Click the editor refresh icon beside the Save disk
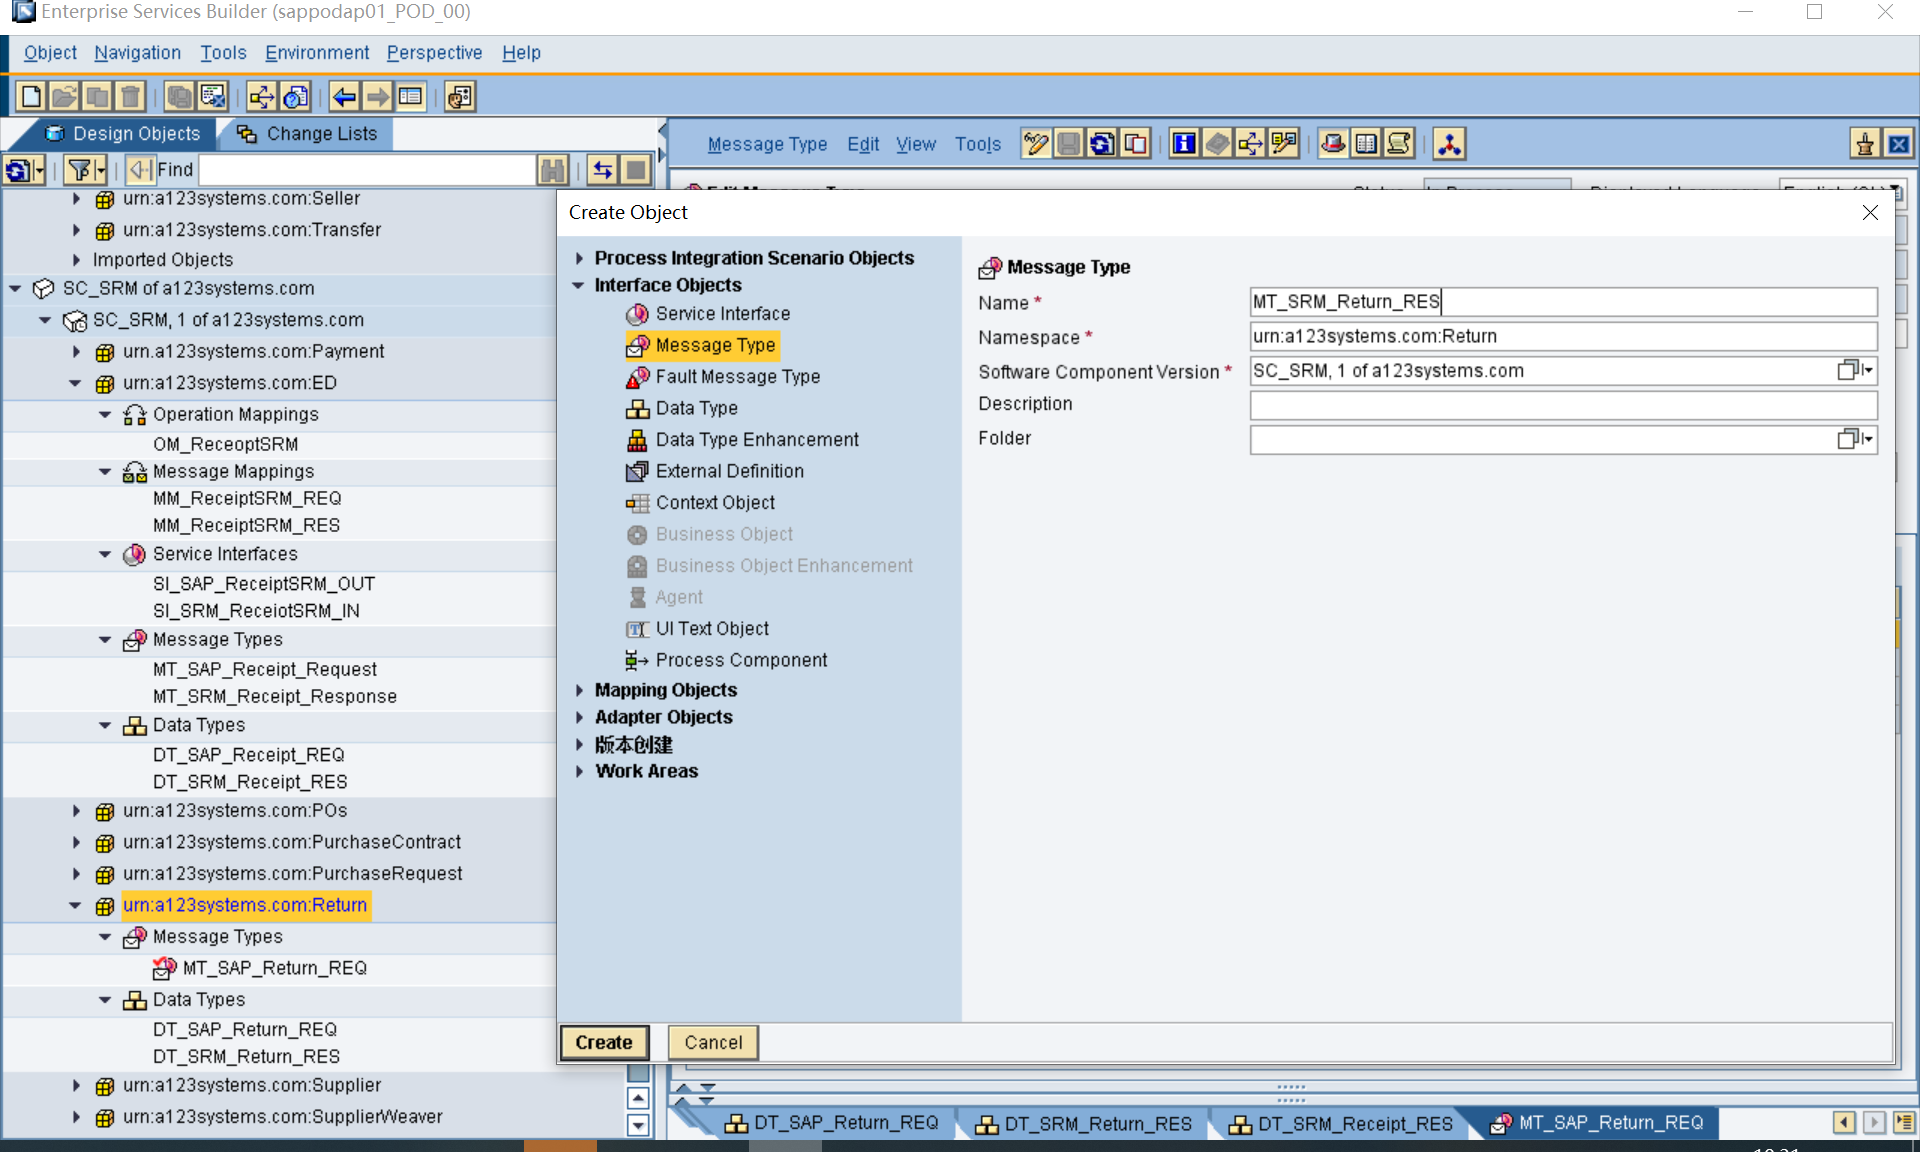Viewport: 1920px width, 1152px height. click(1102, 144)
